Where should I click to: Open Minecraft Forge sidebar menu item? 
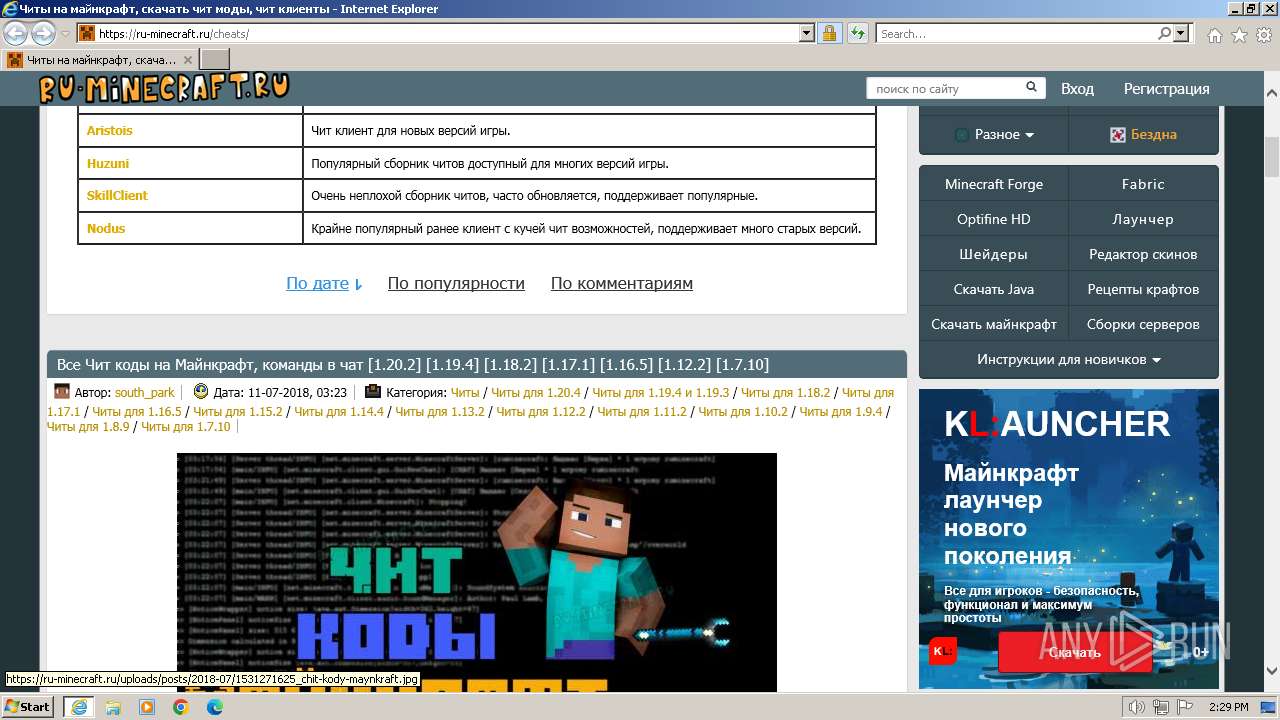click(994, 184)
